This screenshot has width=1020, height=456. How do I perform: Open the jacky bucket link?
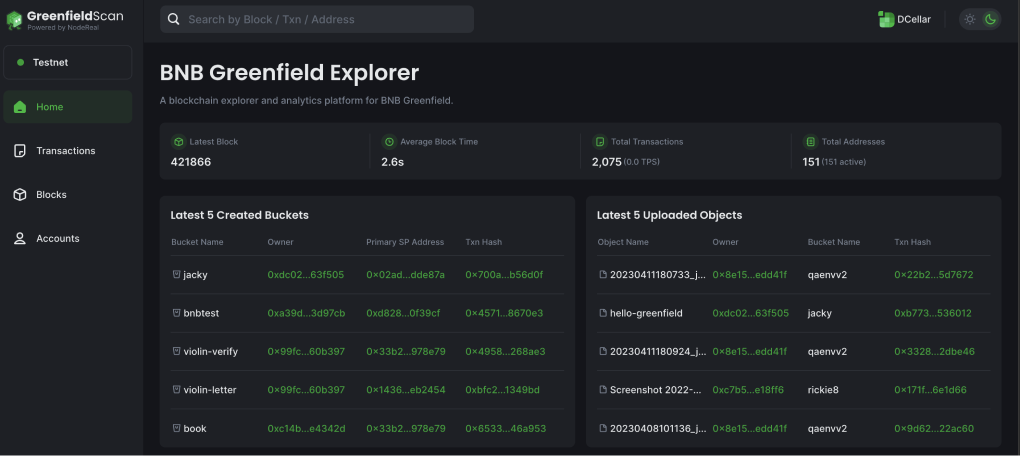pyautogui.click(x=195, y=274)
